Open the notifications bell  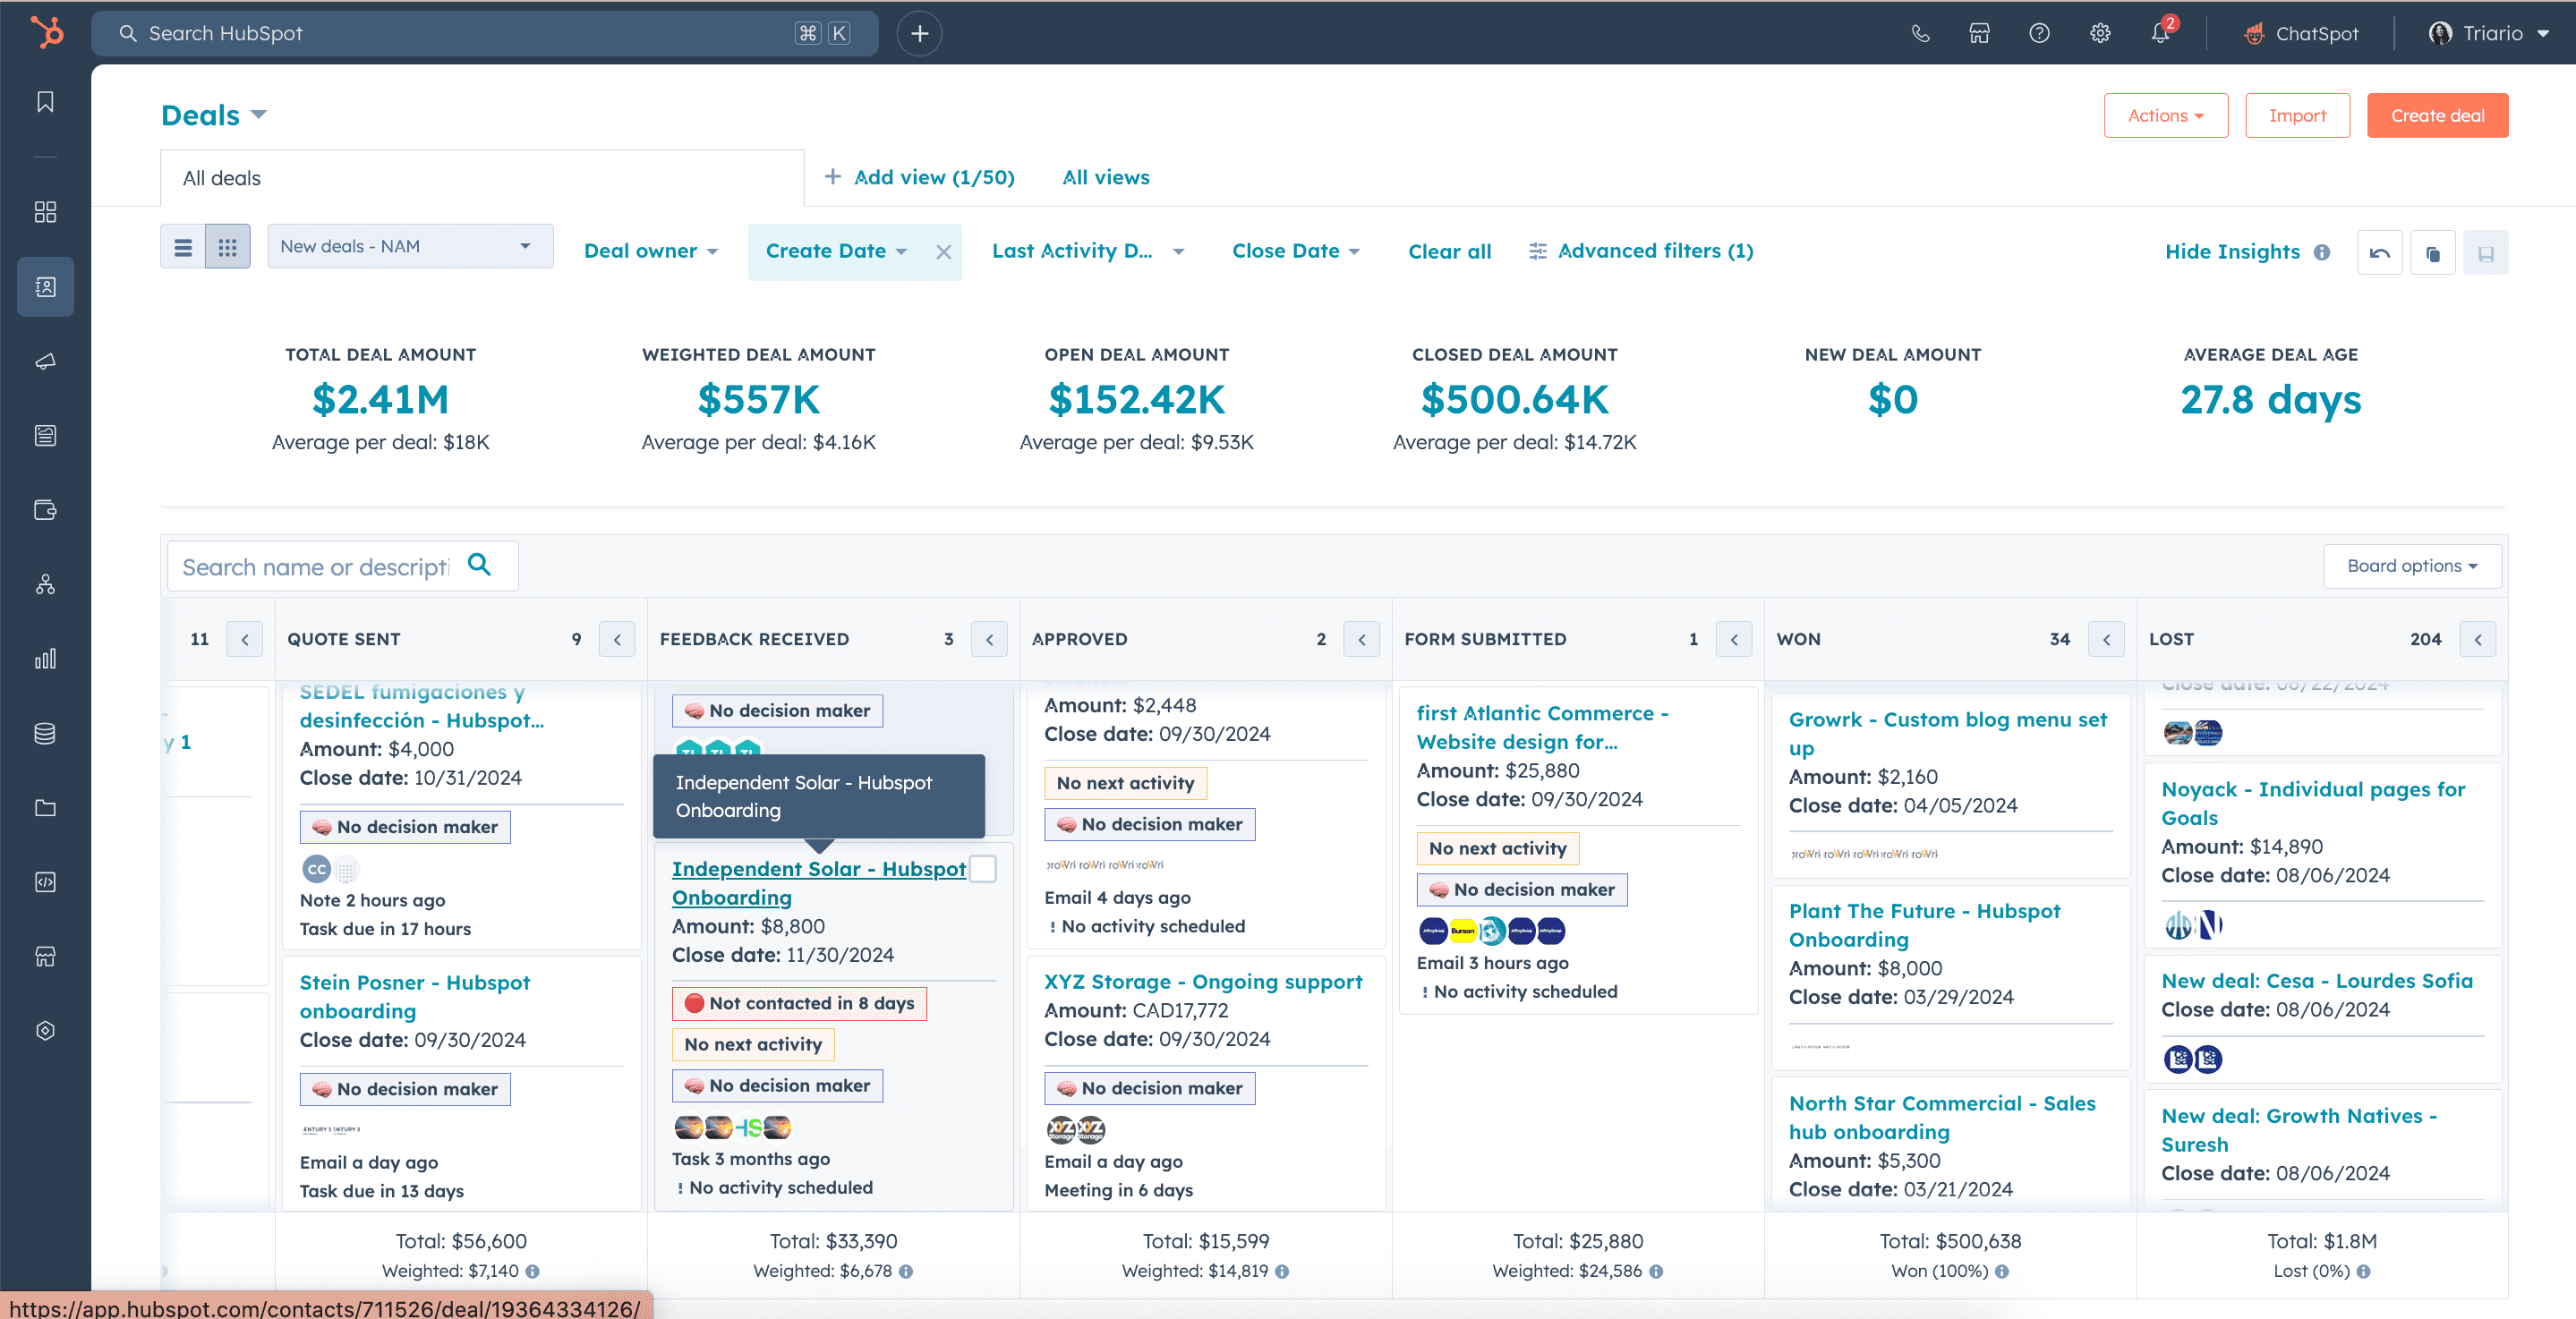pos(2160,33)
